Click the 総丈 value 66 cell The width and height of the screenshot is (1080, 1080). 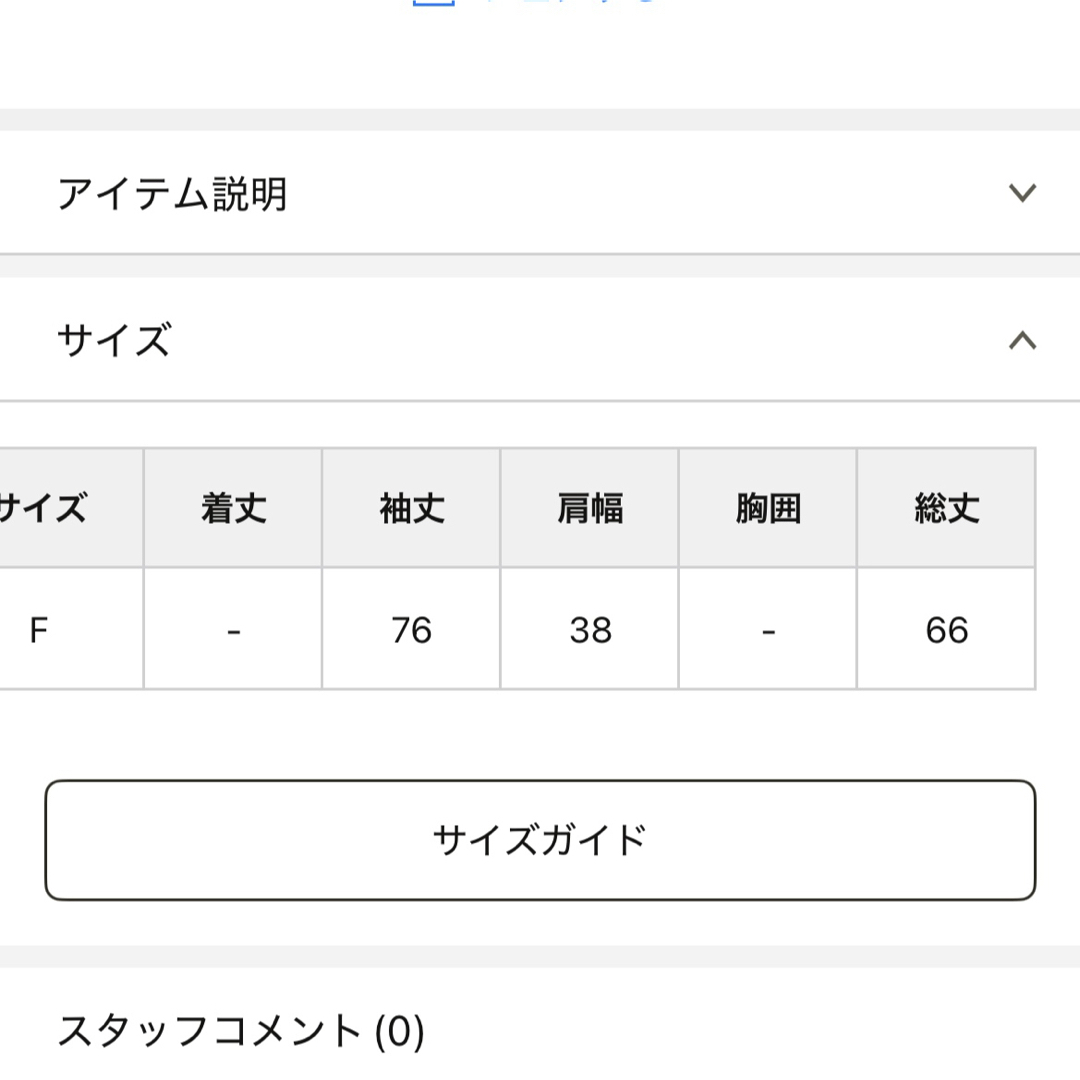(946, 629)
